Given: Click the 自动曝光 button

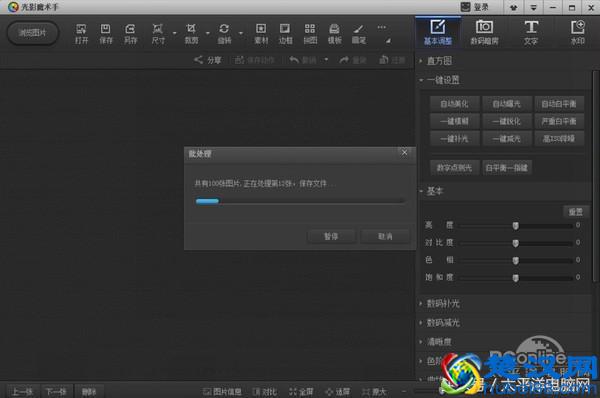Looking at the screenshot, I should click(x=507, y=104).
